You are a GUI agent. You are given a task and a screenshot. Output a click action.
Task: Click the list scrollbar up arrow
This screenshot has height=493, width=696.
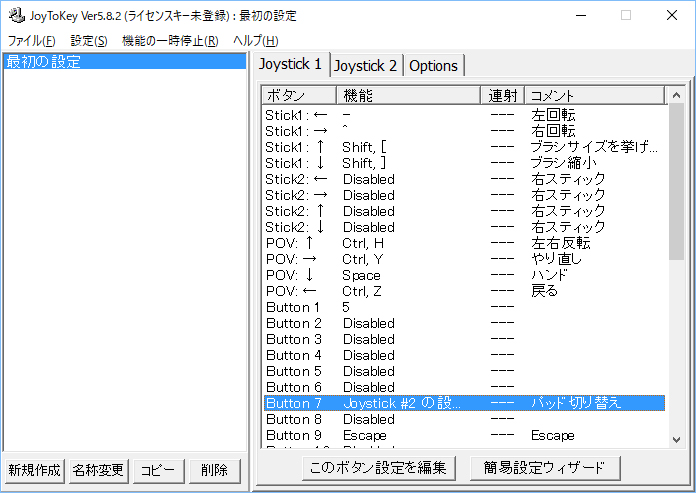[x=676, y=95]
